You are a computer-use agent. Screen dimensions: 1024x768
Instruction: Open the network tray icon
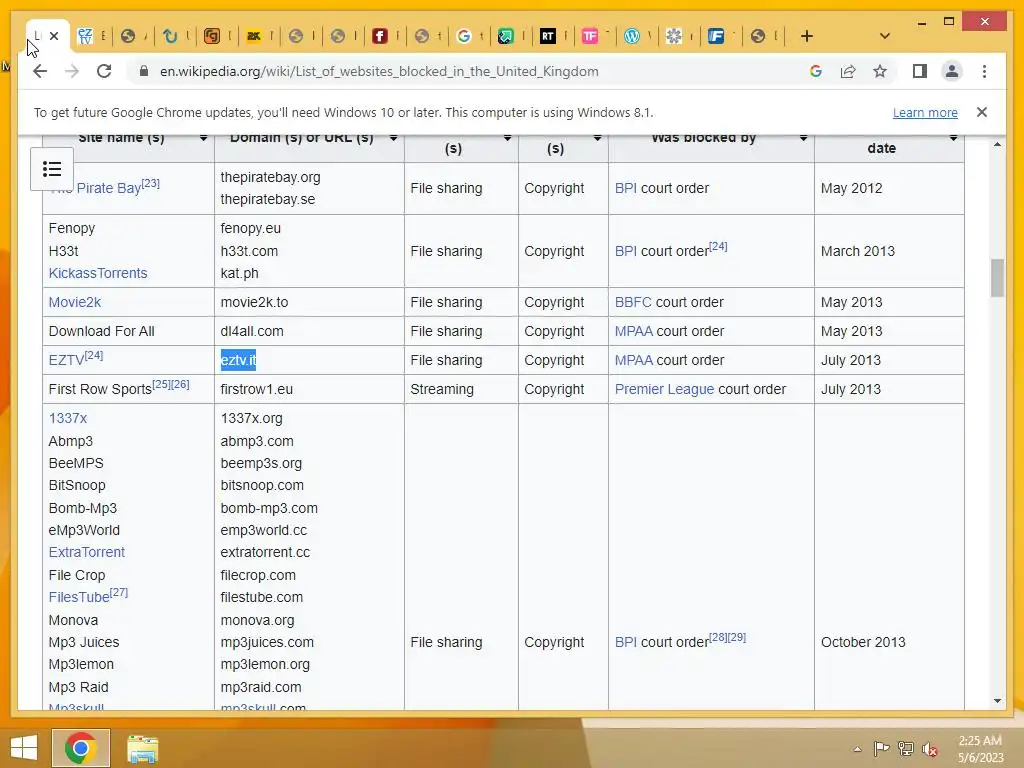(x=906, y=749)
